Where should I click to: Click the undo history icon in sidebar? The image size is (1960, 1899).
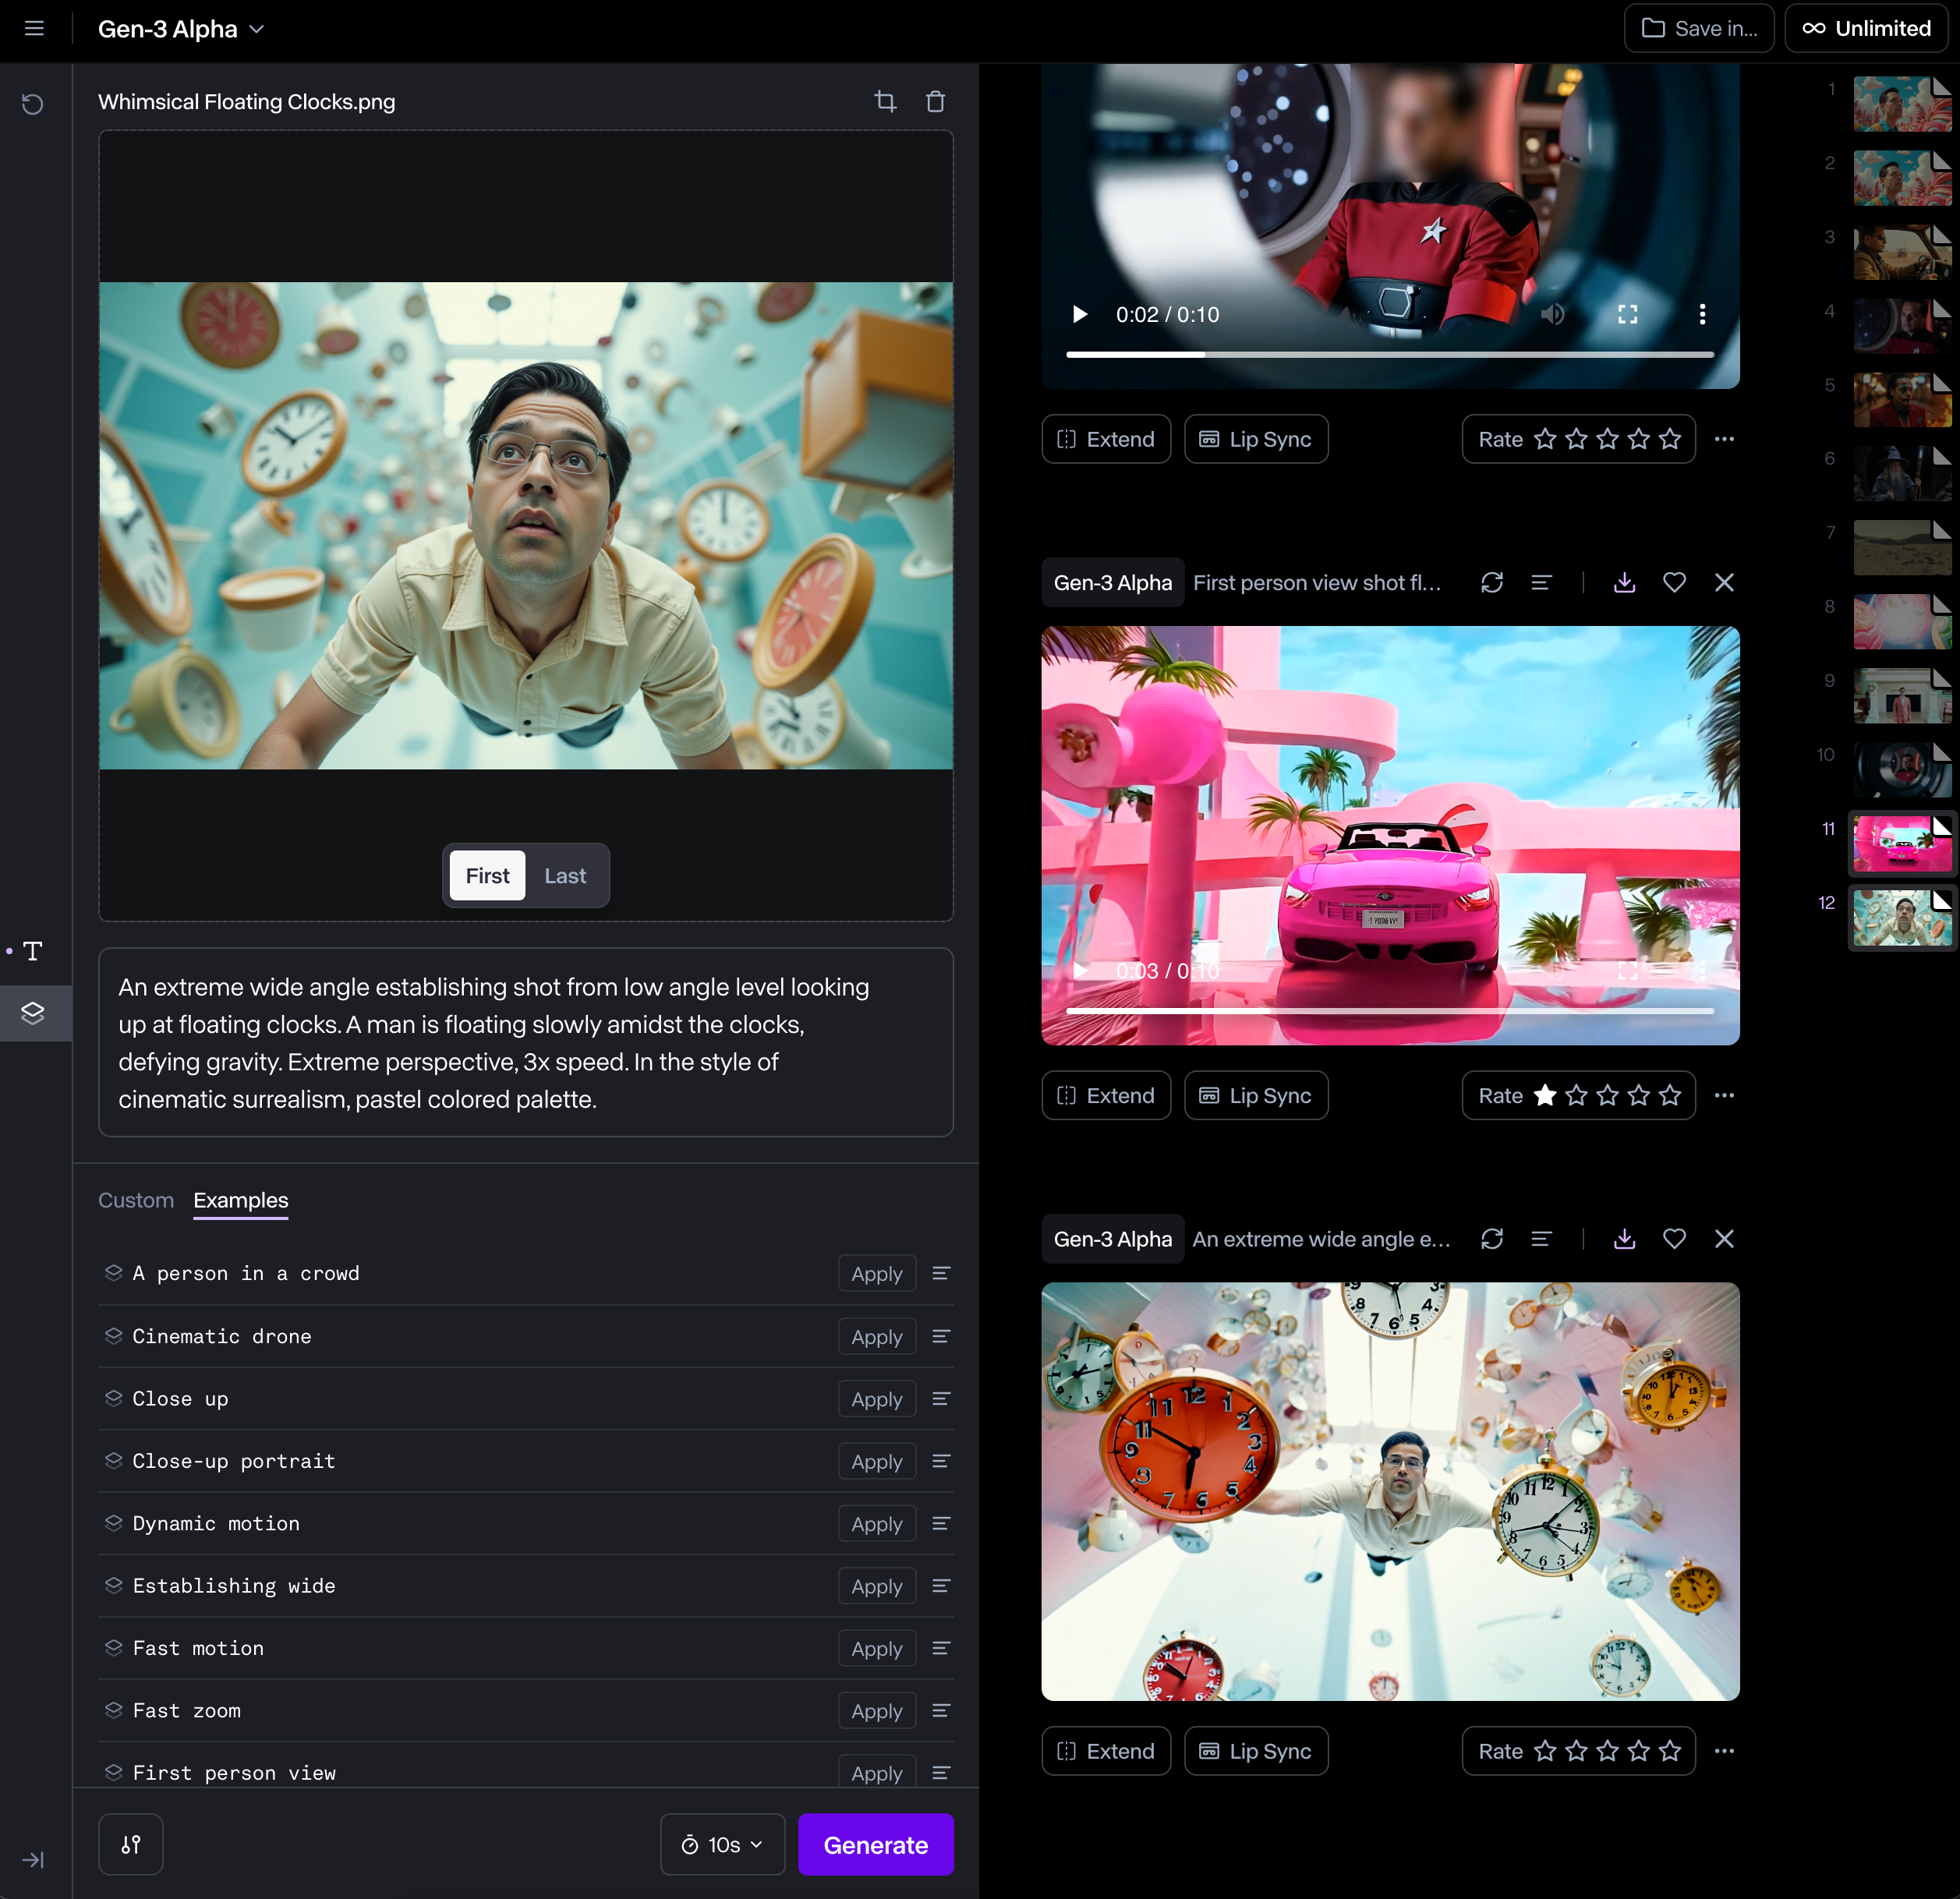point(33,104)
